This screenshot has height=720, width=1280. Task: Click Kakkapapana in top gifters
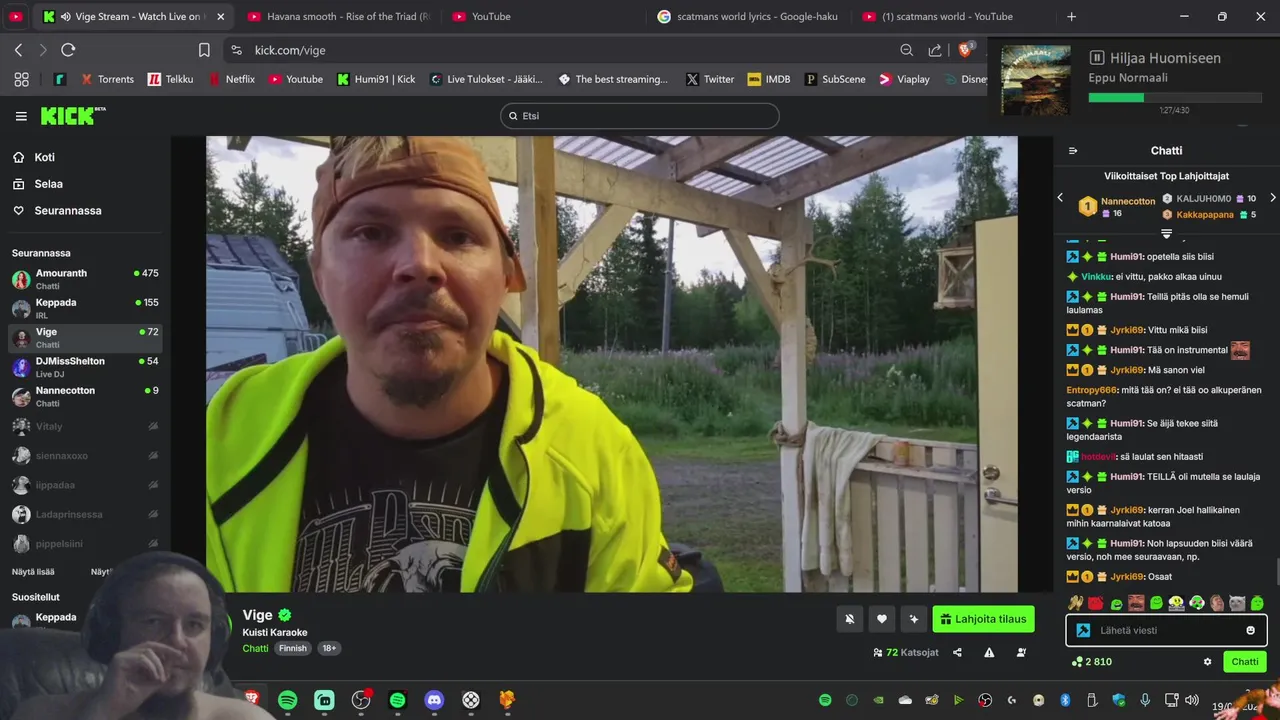coord(1205,214)
